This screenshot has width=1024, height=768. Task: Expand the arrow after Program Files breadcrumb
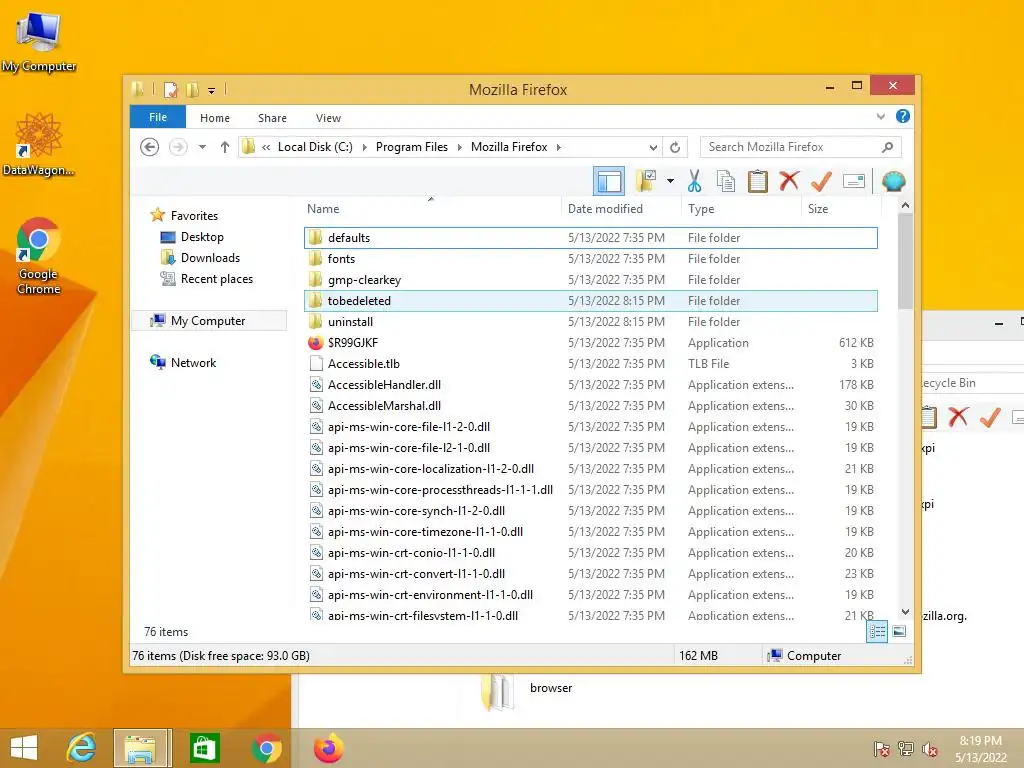pyautogui.click(x=459, y=147)
